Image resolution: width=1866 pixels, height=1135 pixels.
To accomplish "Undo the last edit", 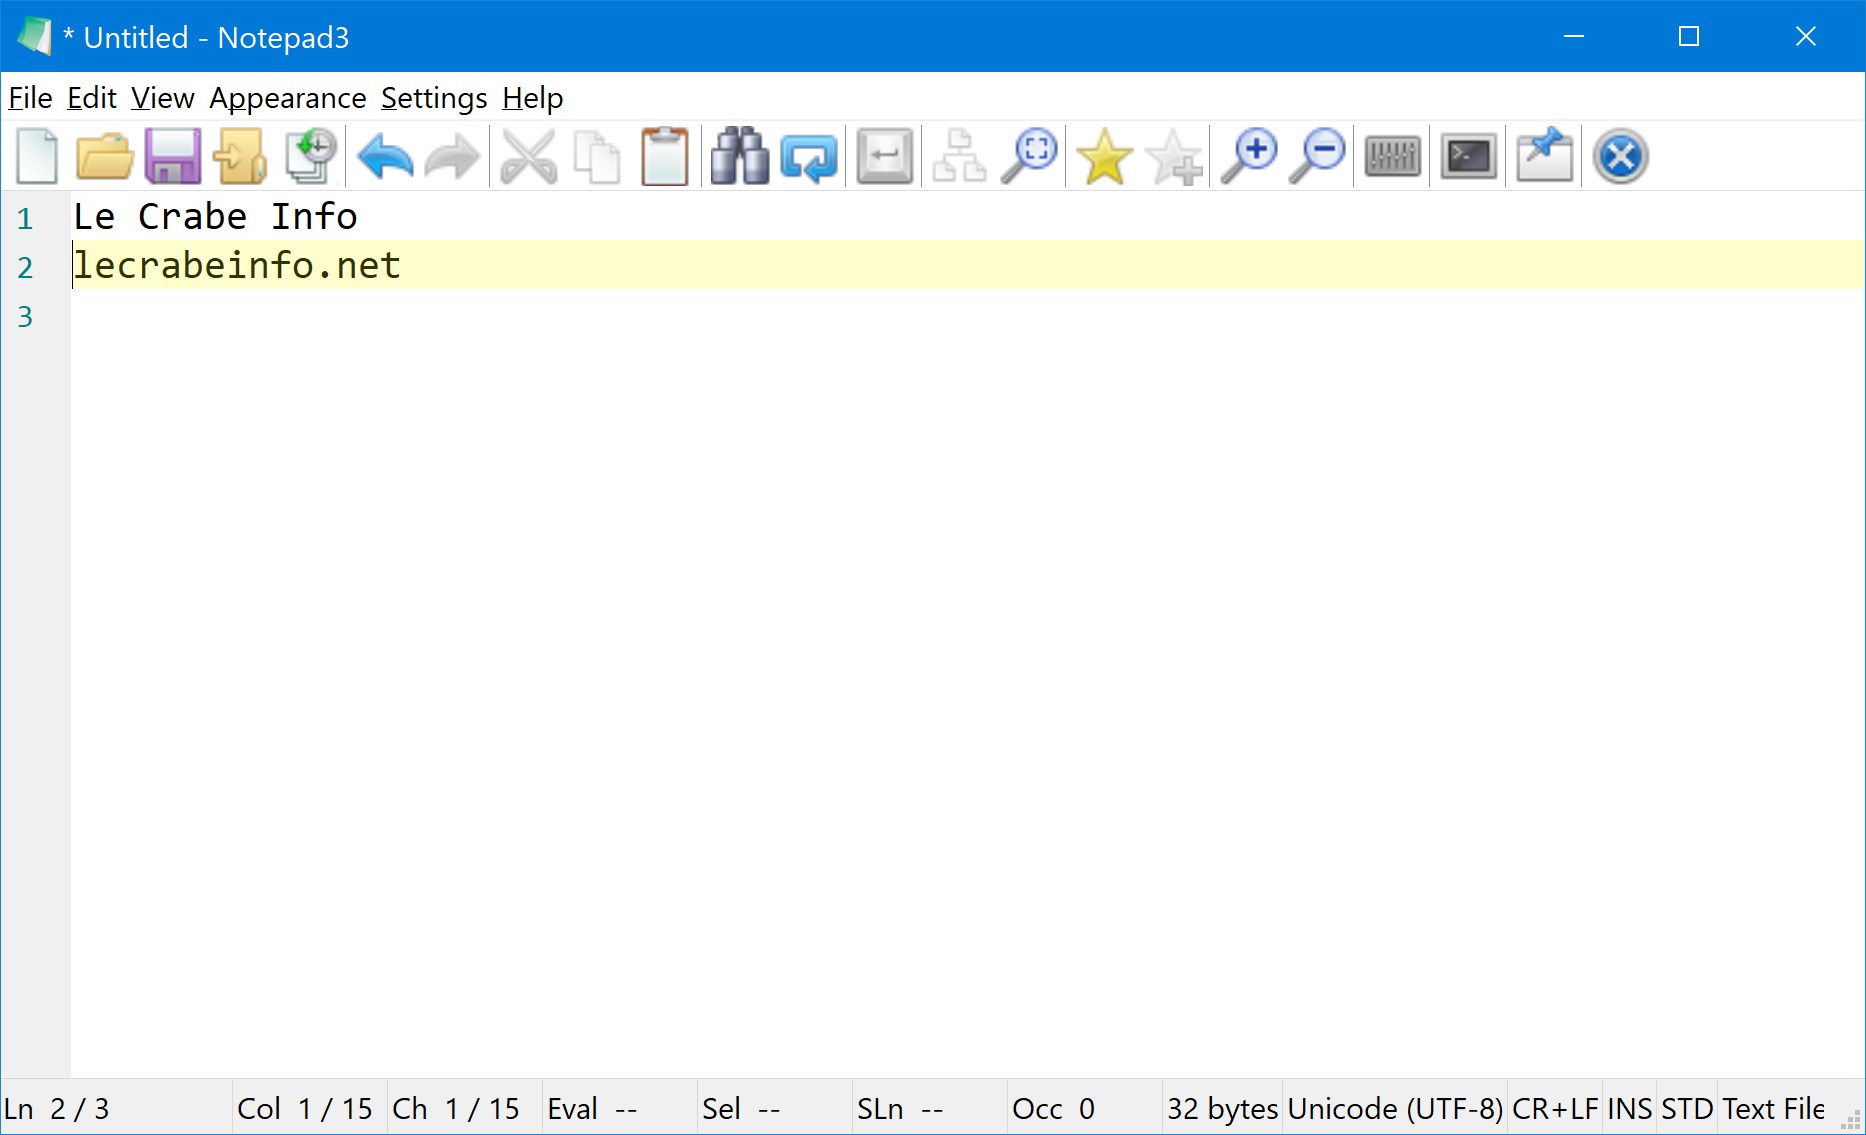I will pos(385,156).
